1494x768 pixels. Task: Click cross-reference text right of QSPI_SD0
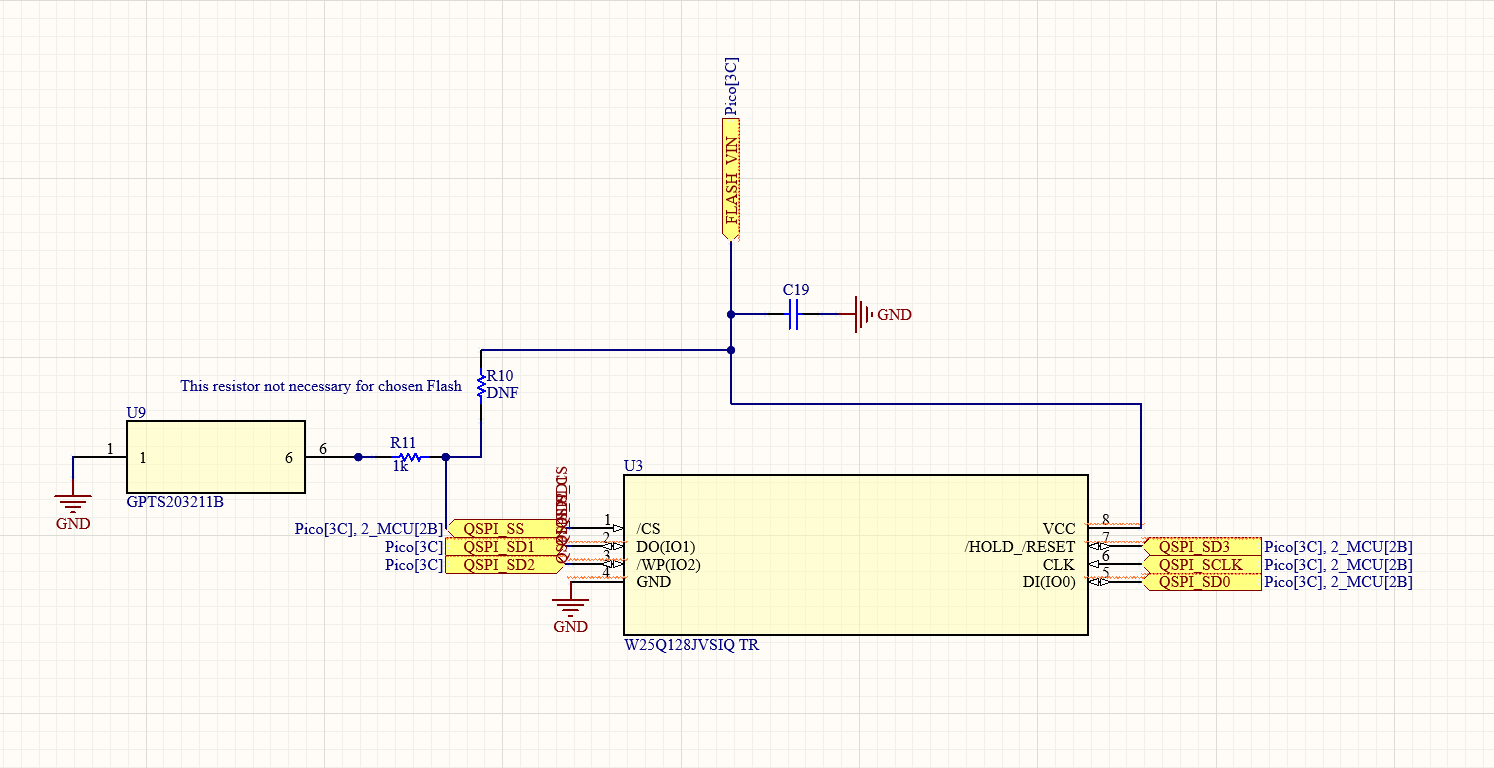point(1338,582)
